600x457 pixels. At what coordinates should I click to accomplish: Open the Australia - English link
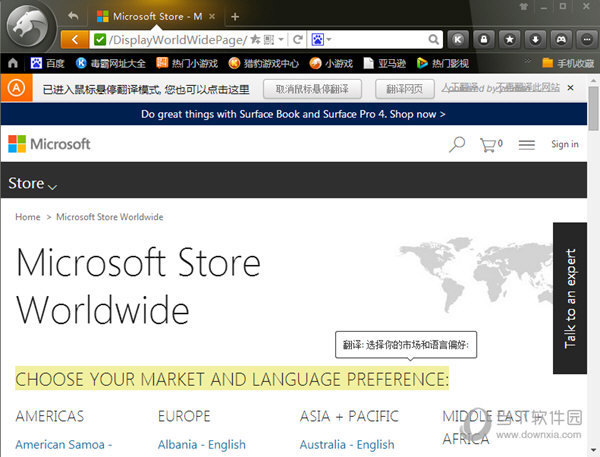(346, 444)
